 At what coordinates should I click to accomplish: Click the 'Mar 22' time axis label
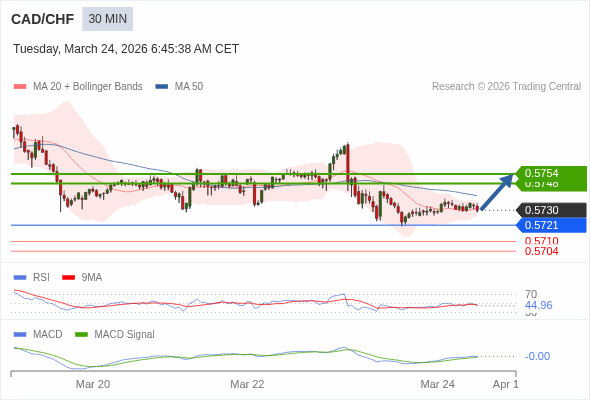[247, 384]
